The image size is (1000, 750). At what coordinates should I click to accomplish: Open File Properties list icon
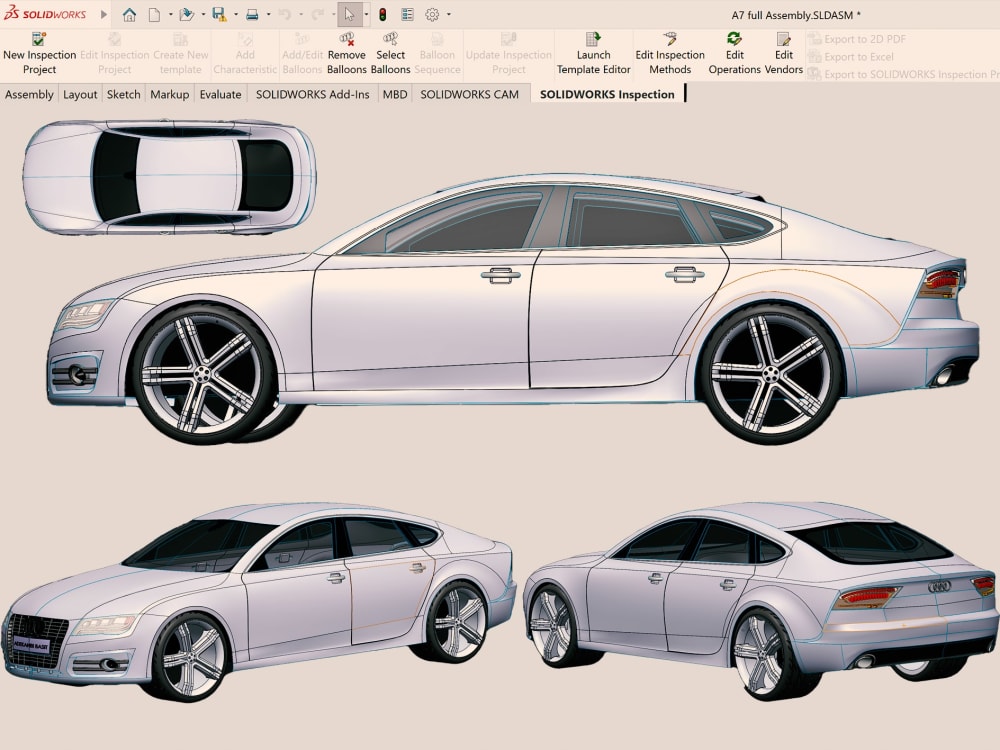click(x=408, y=14)
